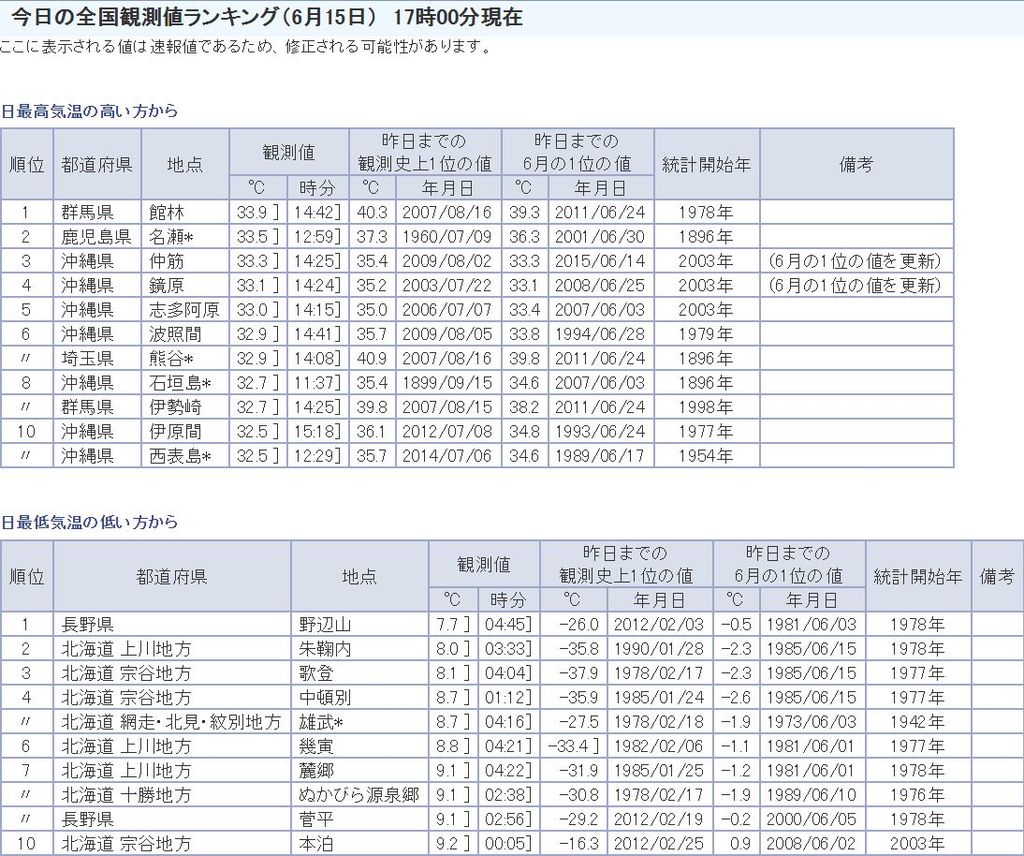Click the 波照間 station name

(x=175, y=334)
